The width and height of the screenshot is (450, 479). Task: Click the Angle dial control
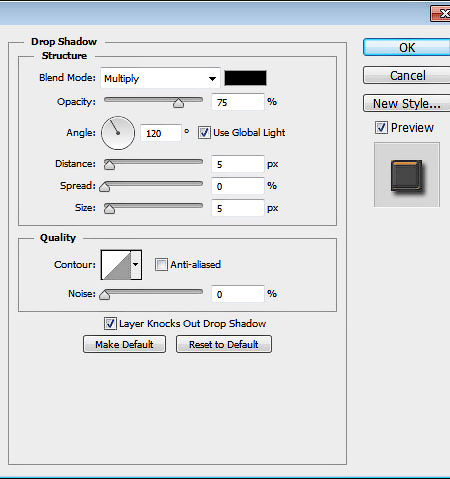(x=118, y=133)
